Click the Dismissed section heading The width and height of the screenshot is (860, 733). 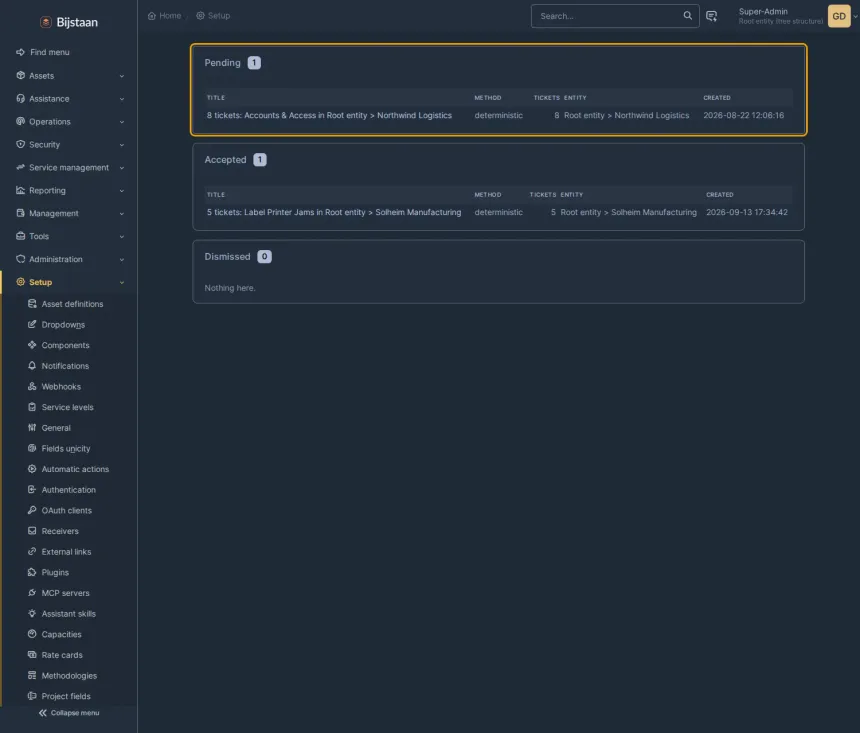[227, 257]
